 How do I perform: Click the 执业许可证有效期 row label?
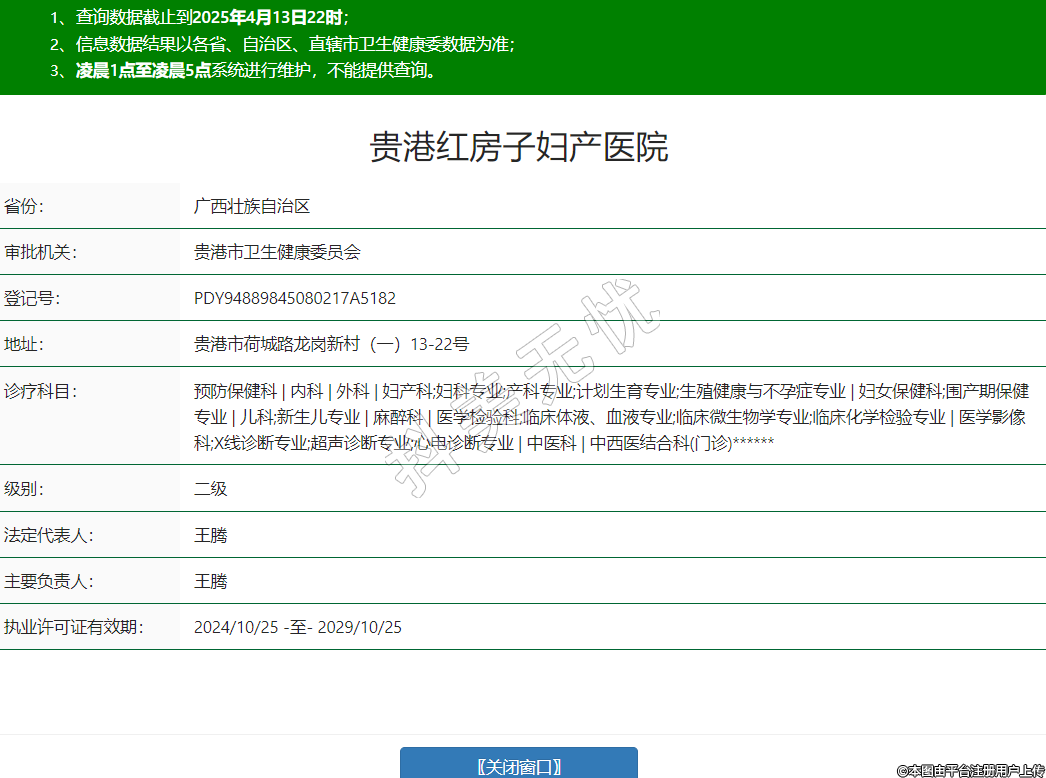(74, 627)
